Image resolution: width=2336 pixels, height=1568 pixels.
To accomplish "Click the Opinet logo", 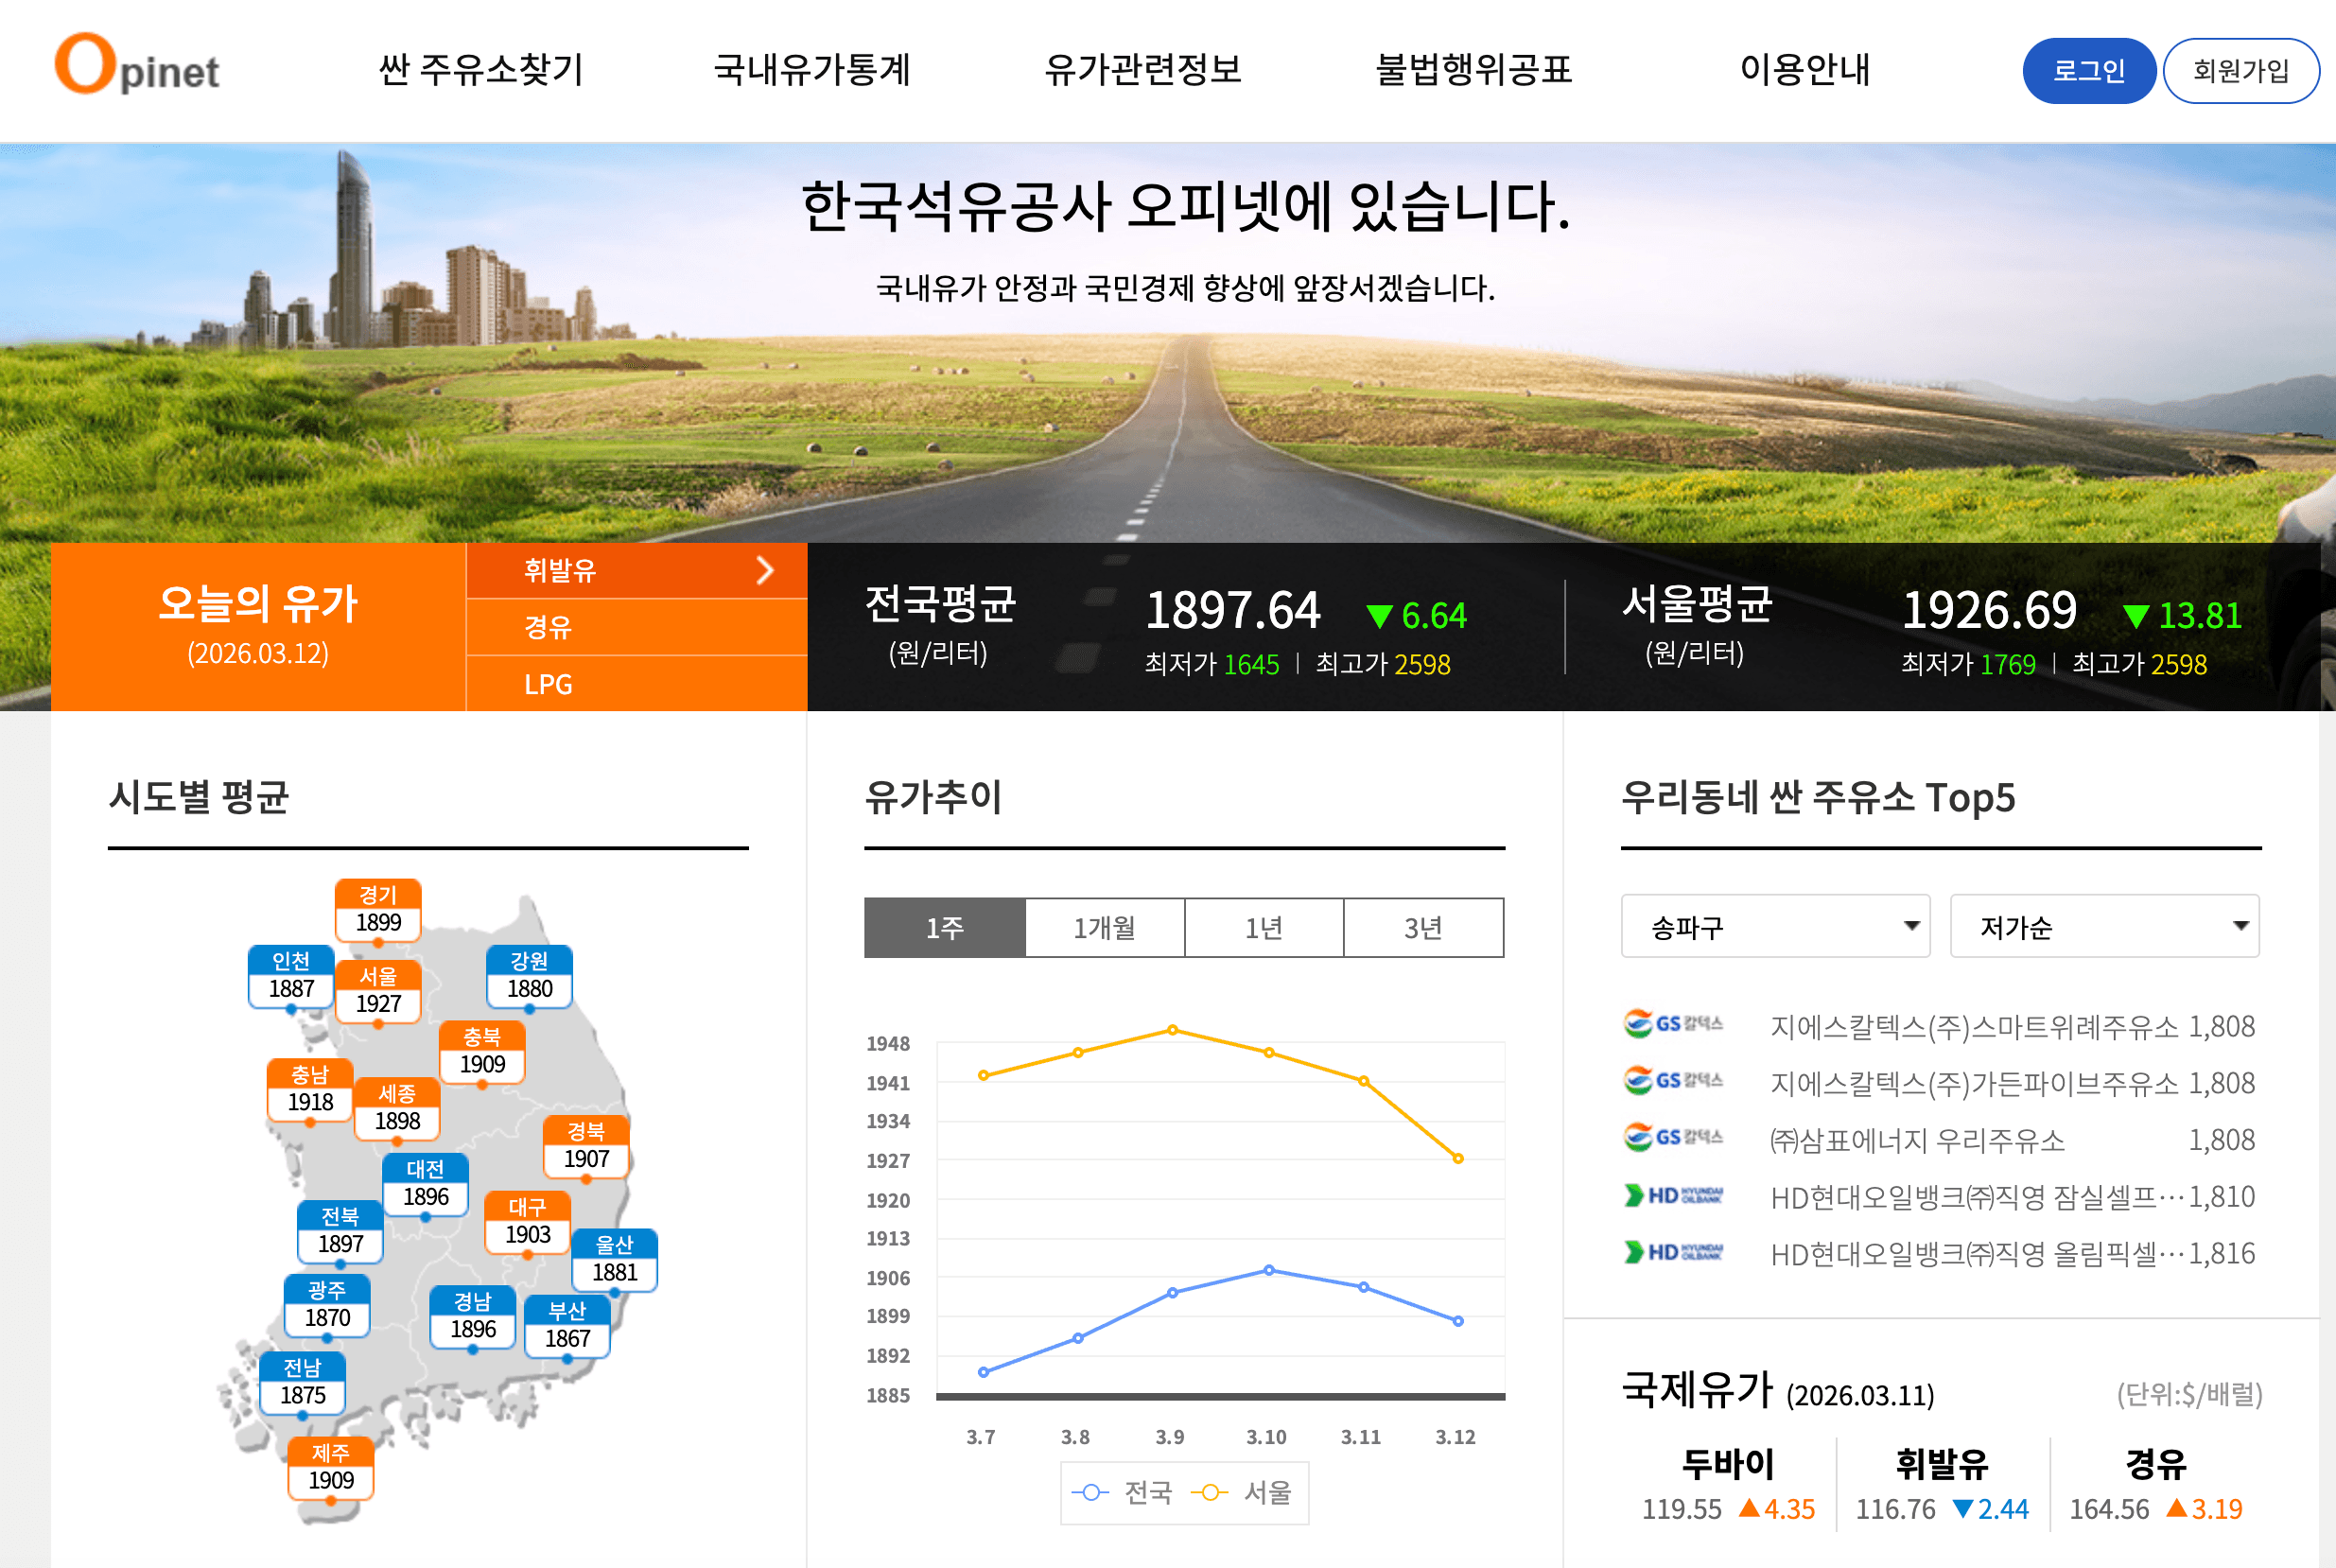I will [x=137, y=65].
